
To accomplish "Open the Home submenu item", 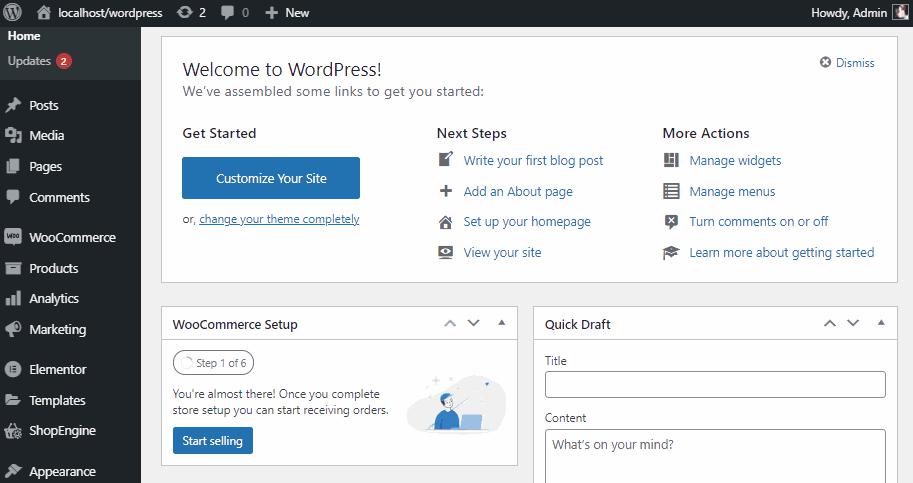I will [x=24, y=35].
